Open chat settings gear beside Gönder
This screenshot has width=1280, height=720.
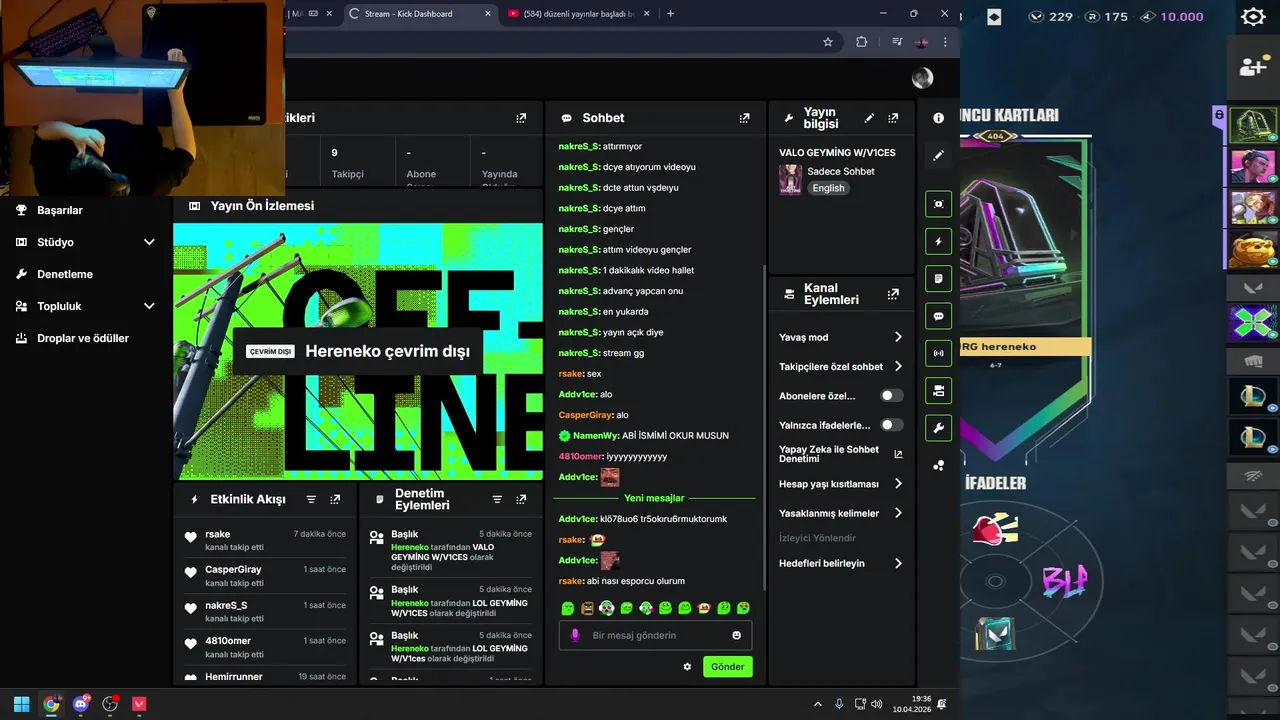(687, 667)
